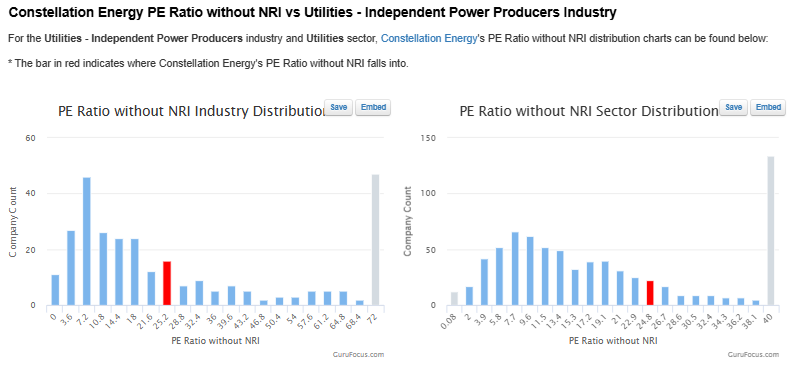Embed the Industry Distribution chart
The image size is (799, 369).
pyautogui.click(x=373, y=108)
